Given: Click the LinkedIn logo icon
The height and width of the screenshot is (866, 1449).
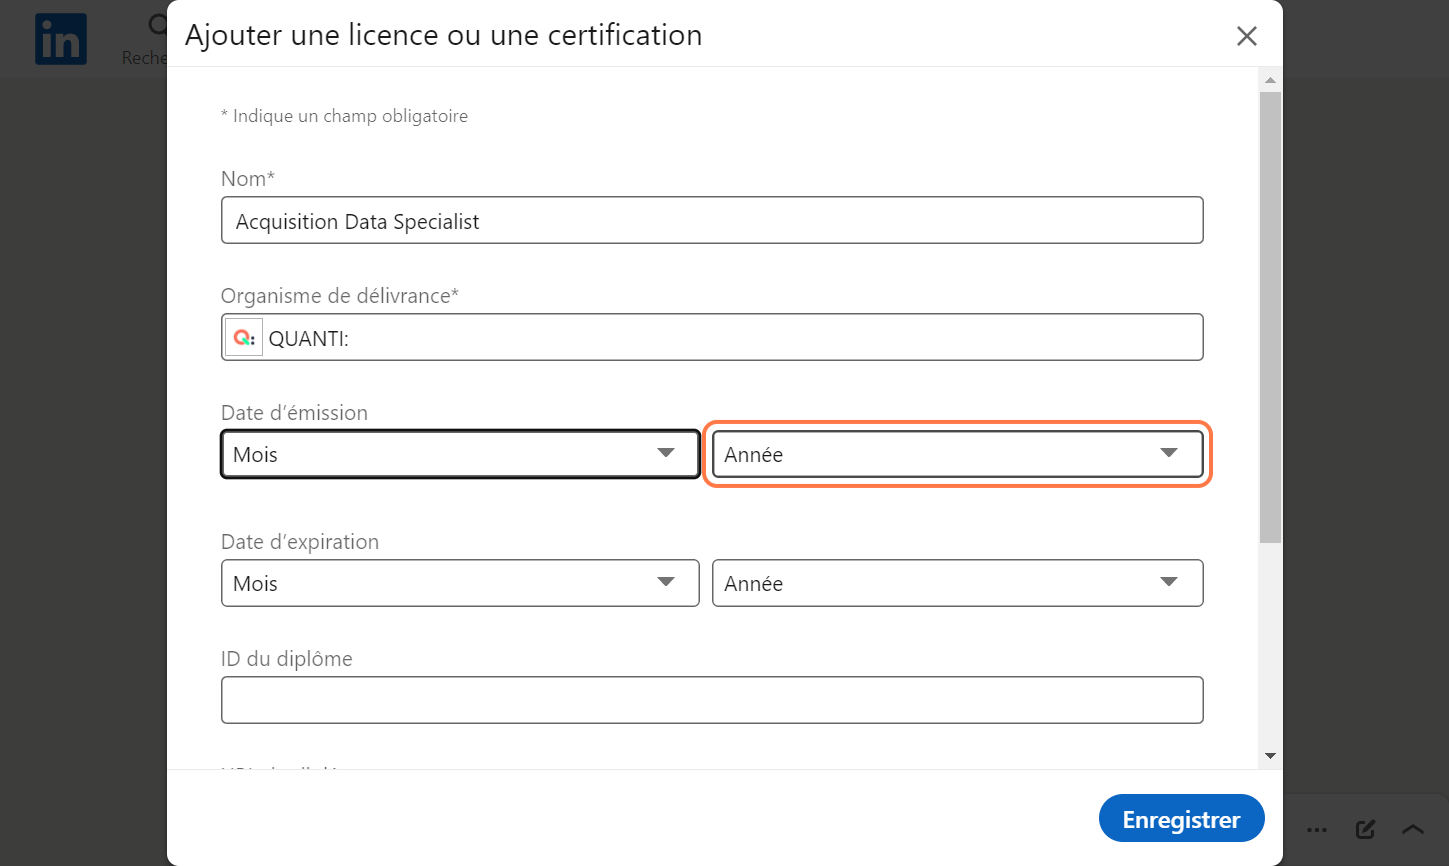Looking at the screenshot, I should tap(61, 39).
